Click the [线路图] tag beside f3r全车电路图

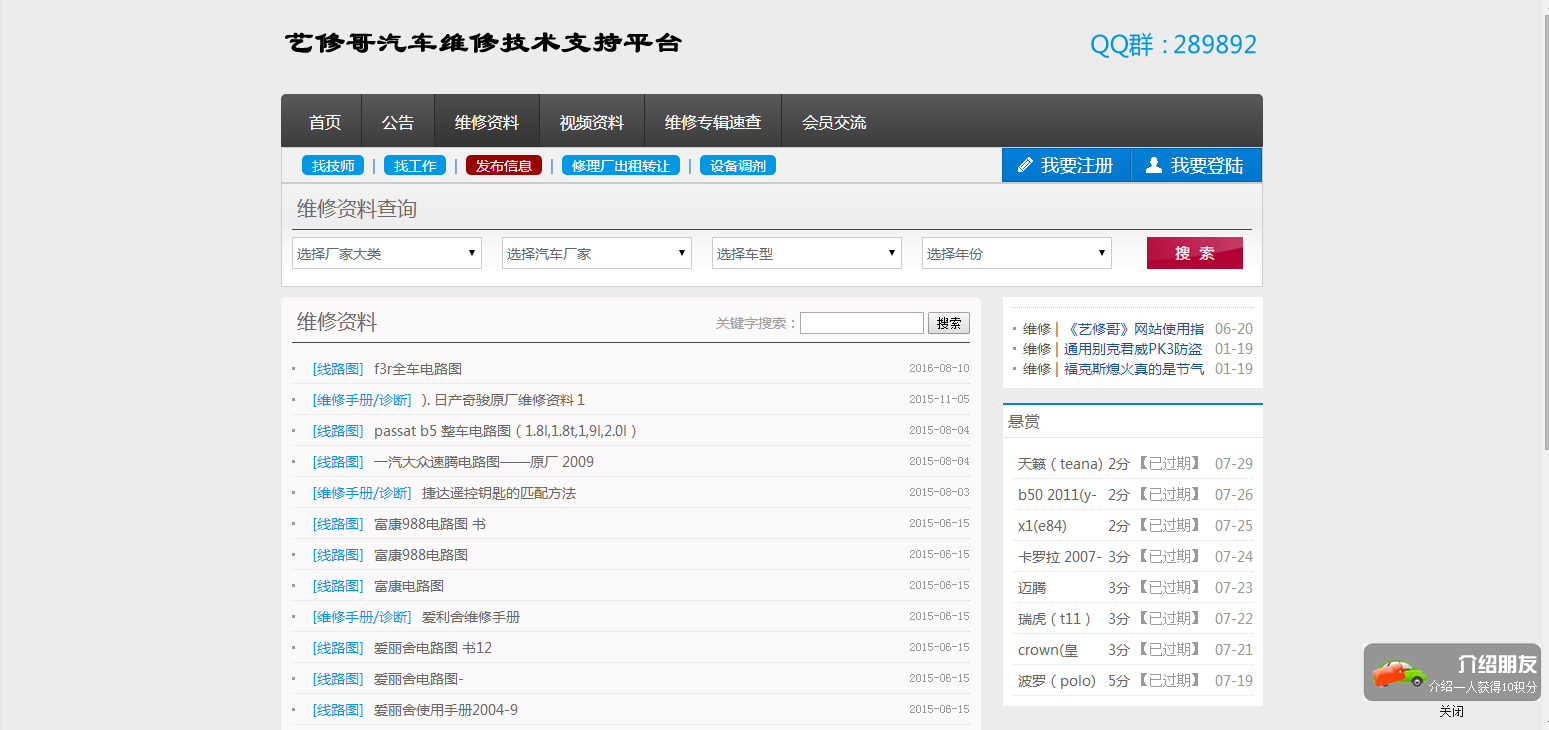coord(338,369)
